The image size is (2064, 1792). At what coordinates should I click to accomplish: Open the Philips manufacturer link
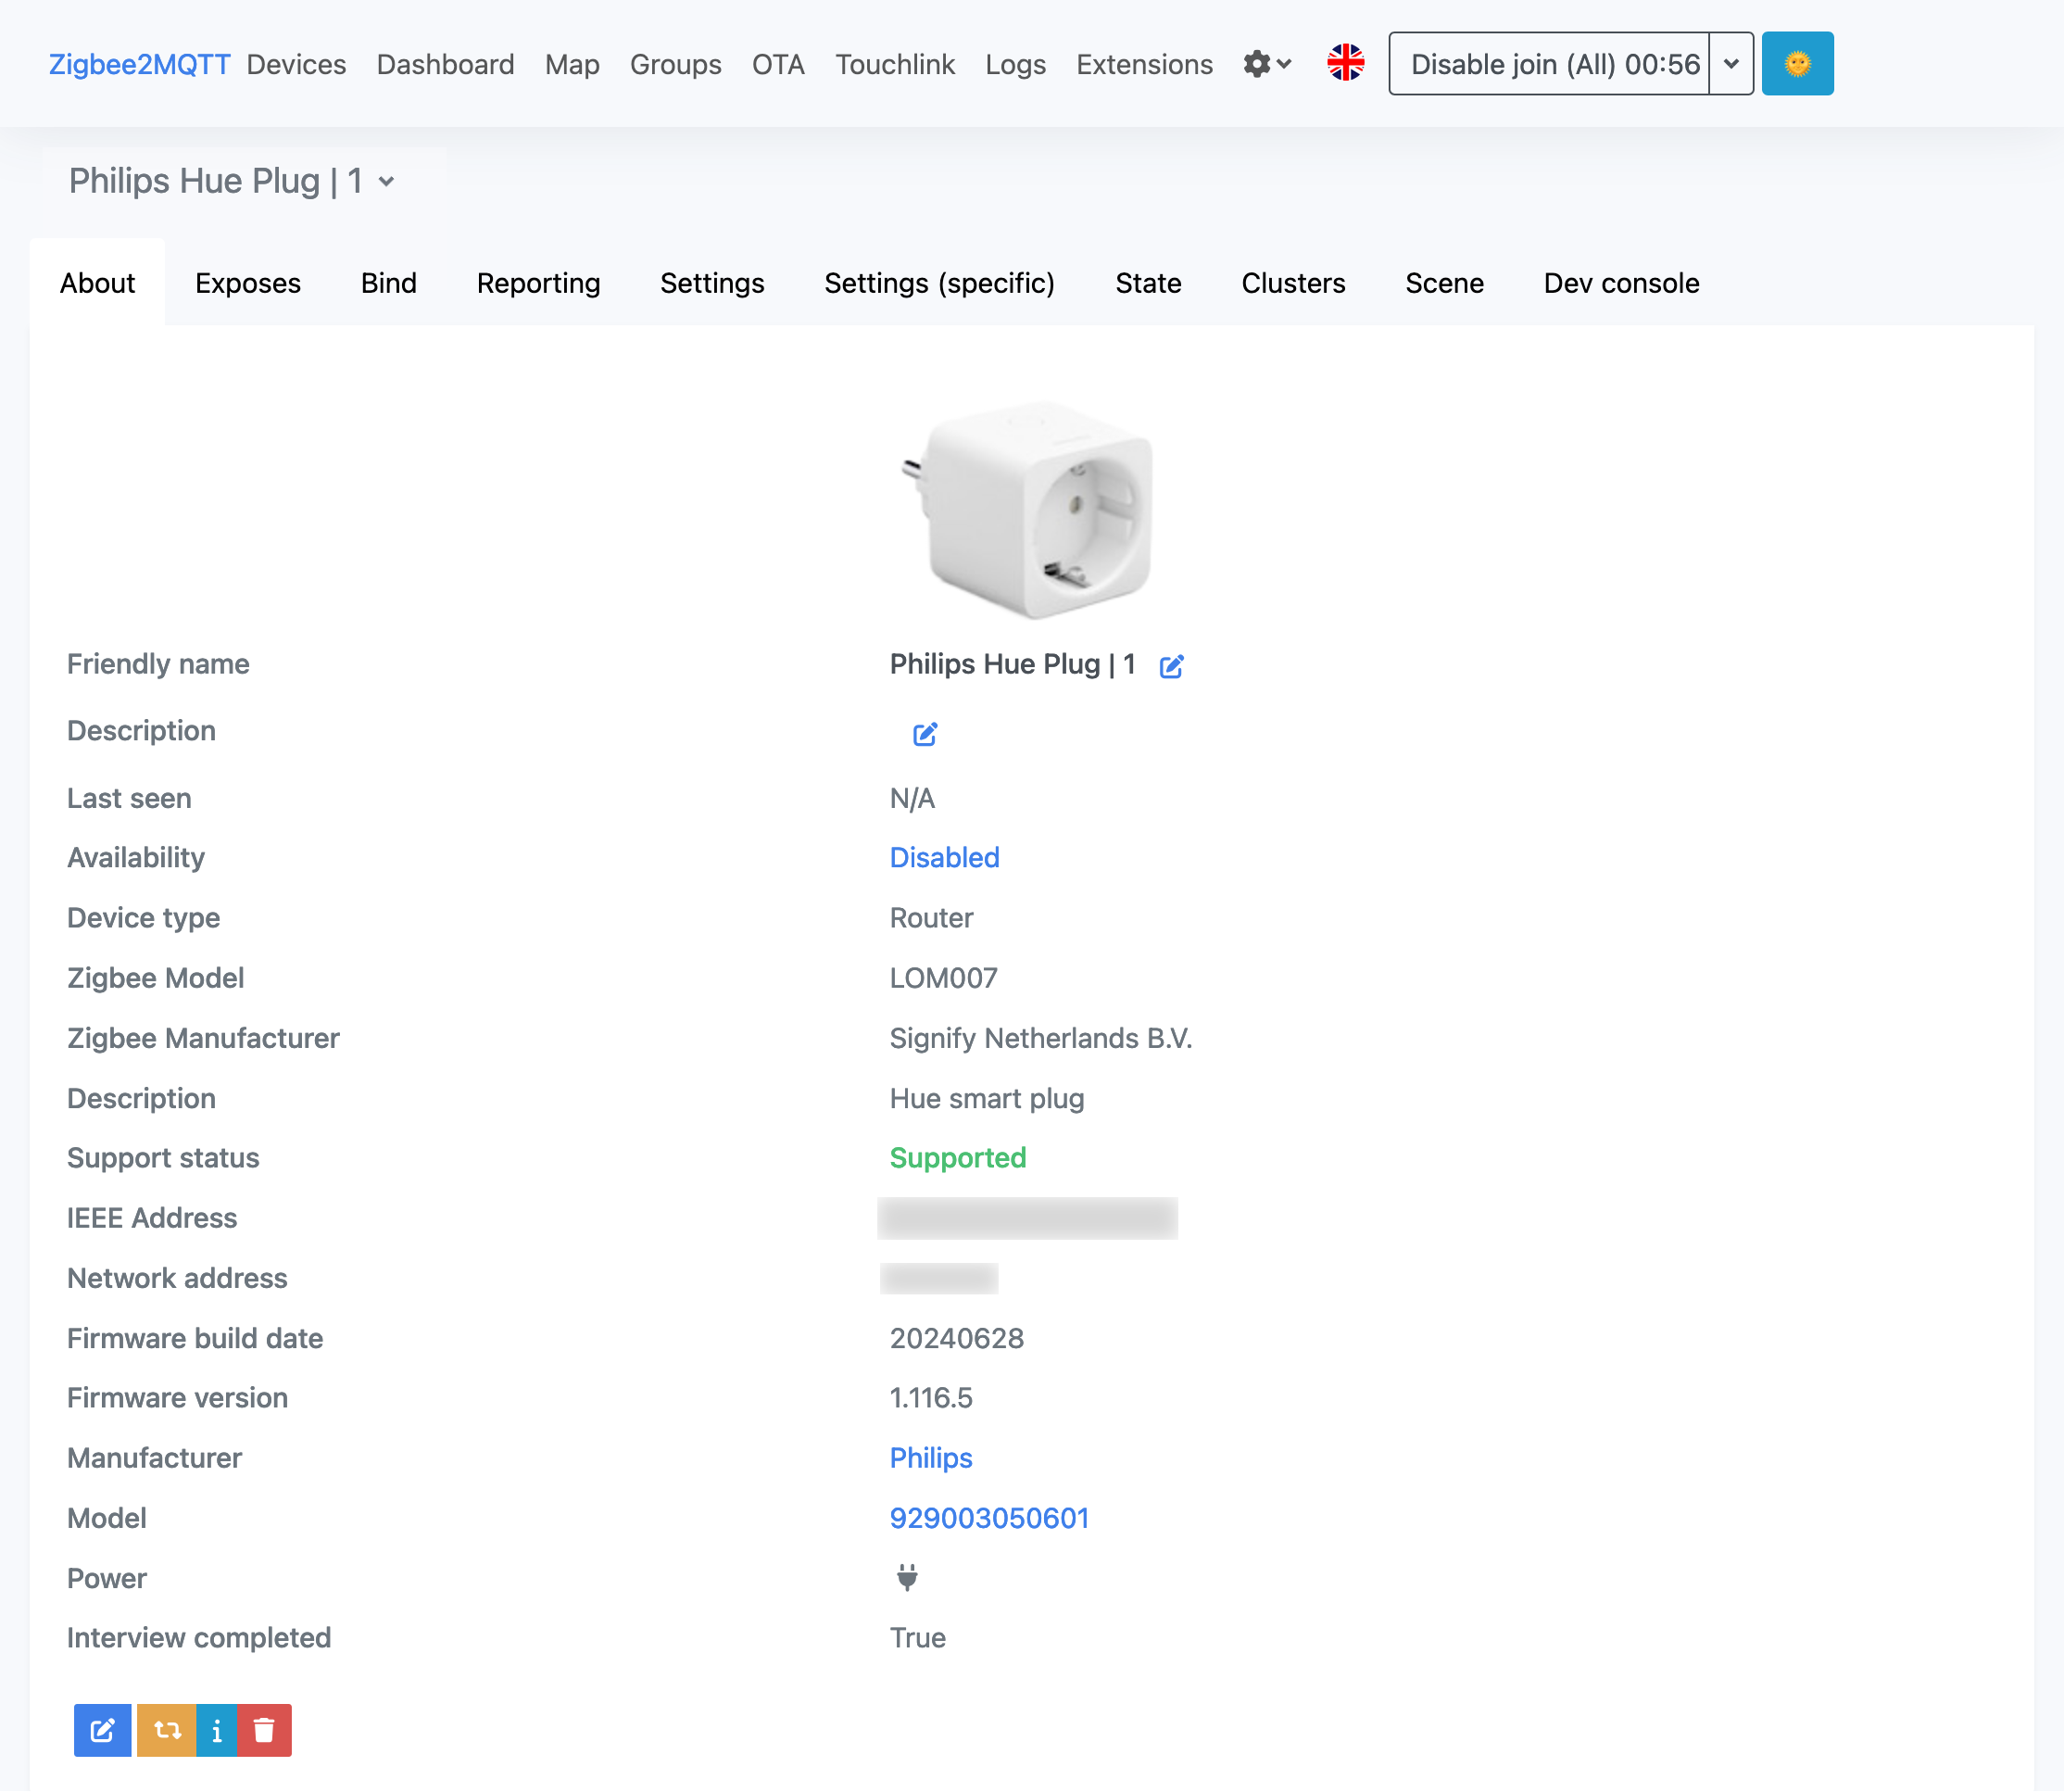point(930,1457)
